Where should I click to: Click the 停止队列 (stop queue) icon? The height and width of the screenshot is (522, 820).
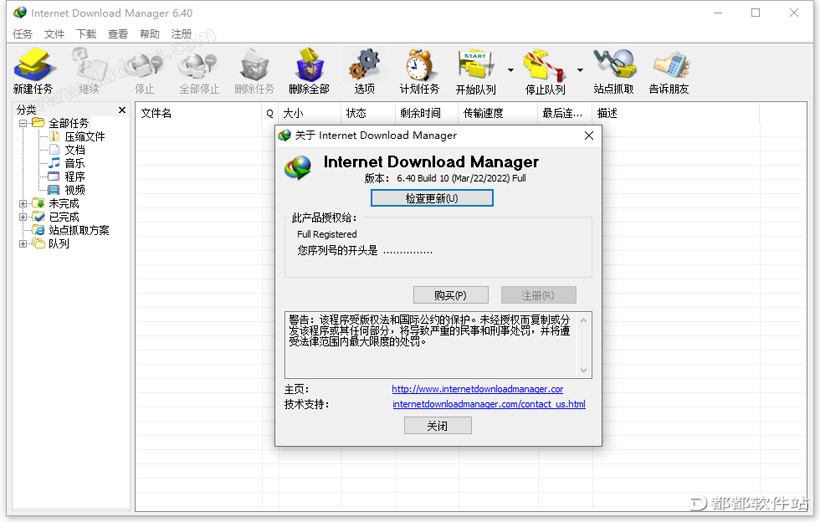tap(545, 72)
